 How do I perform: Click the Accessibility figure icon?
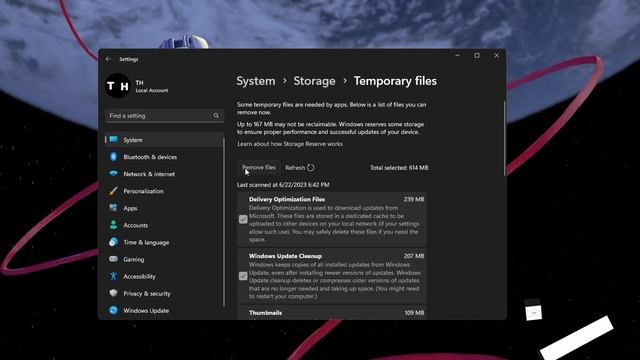[113, 276]
